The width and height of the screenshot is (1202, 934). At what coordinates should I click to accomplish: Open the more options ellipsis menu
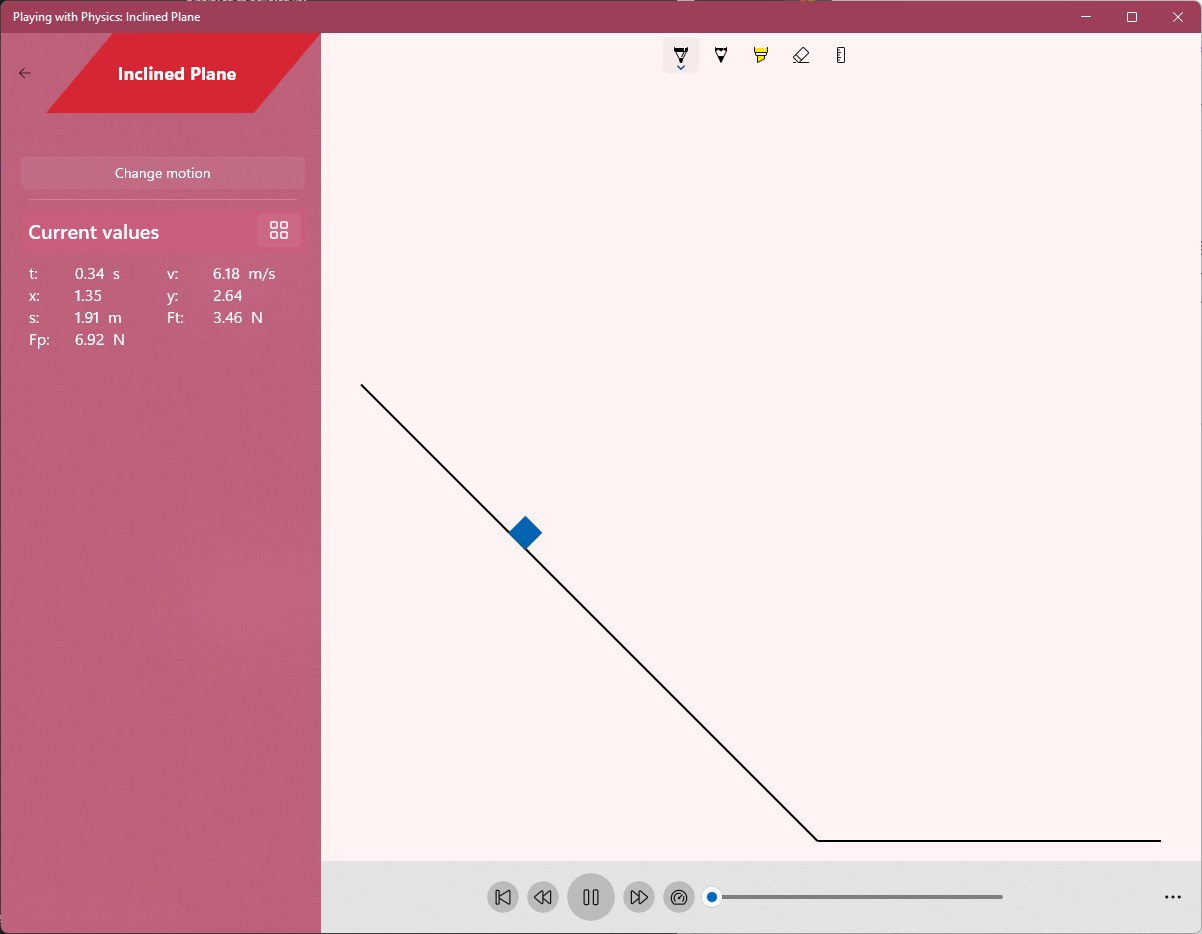coord(1173,897)
